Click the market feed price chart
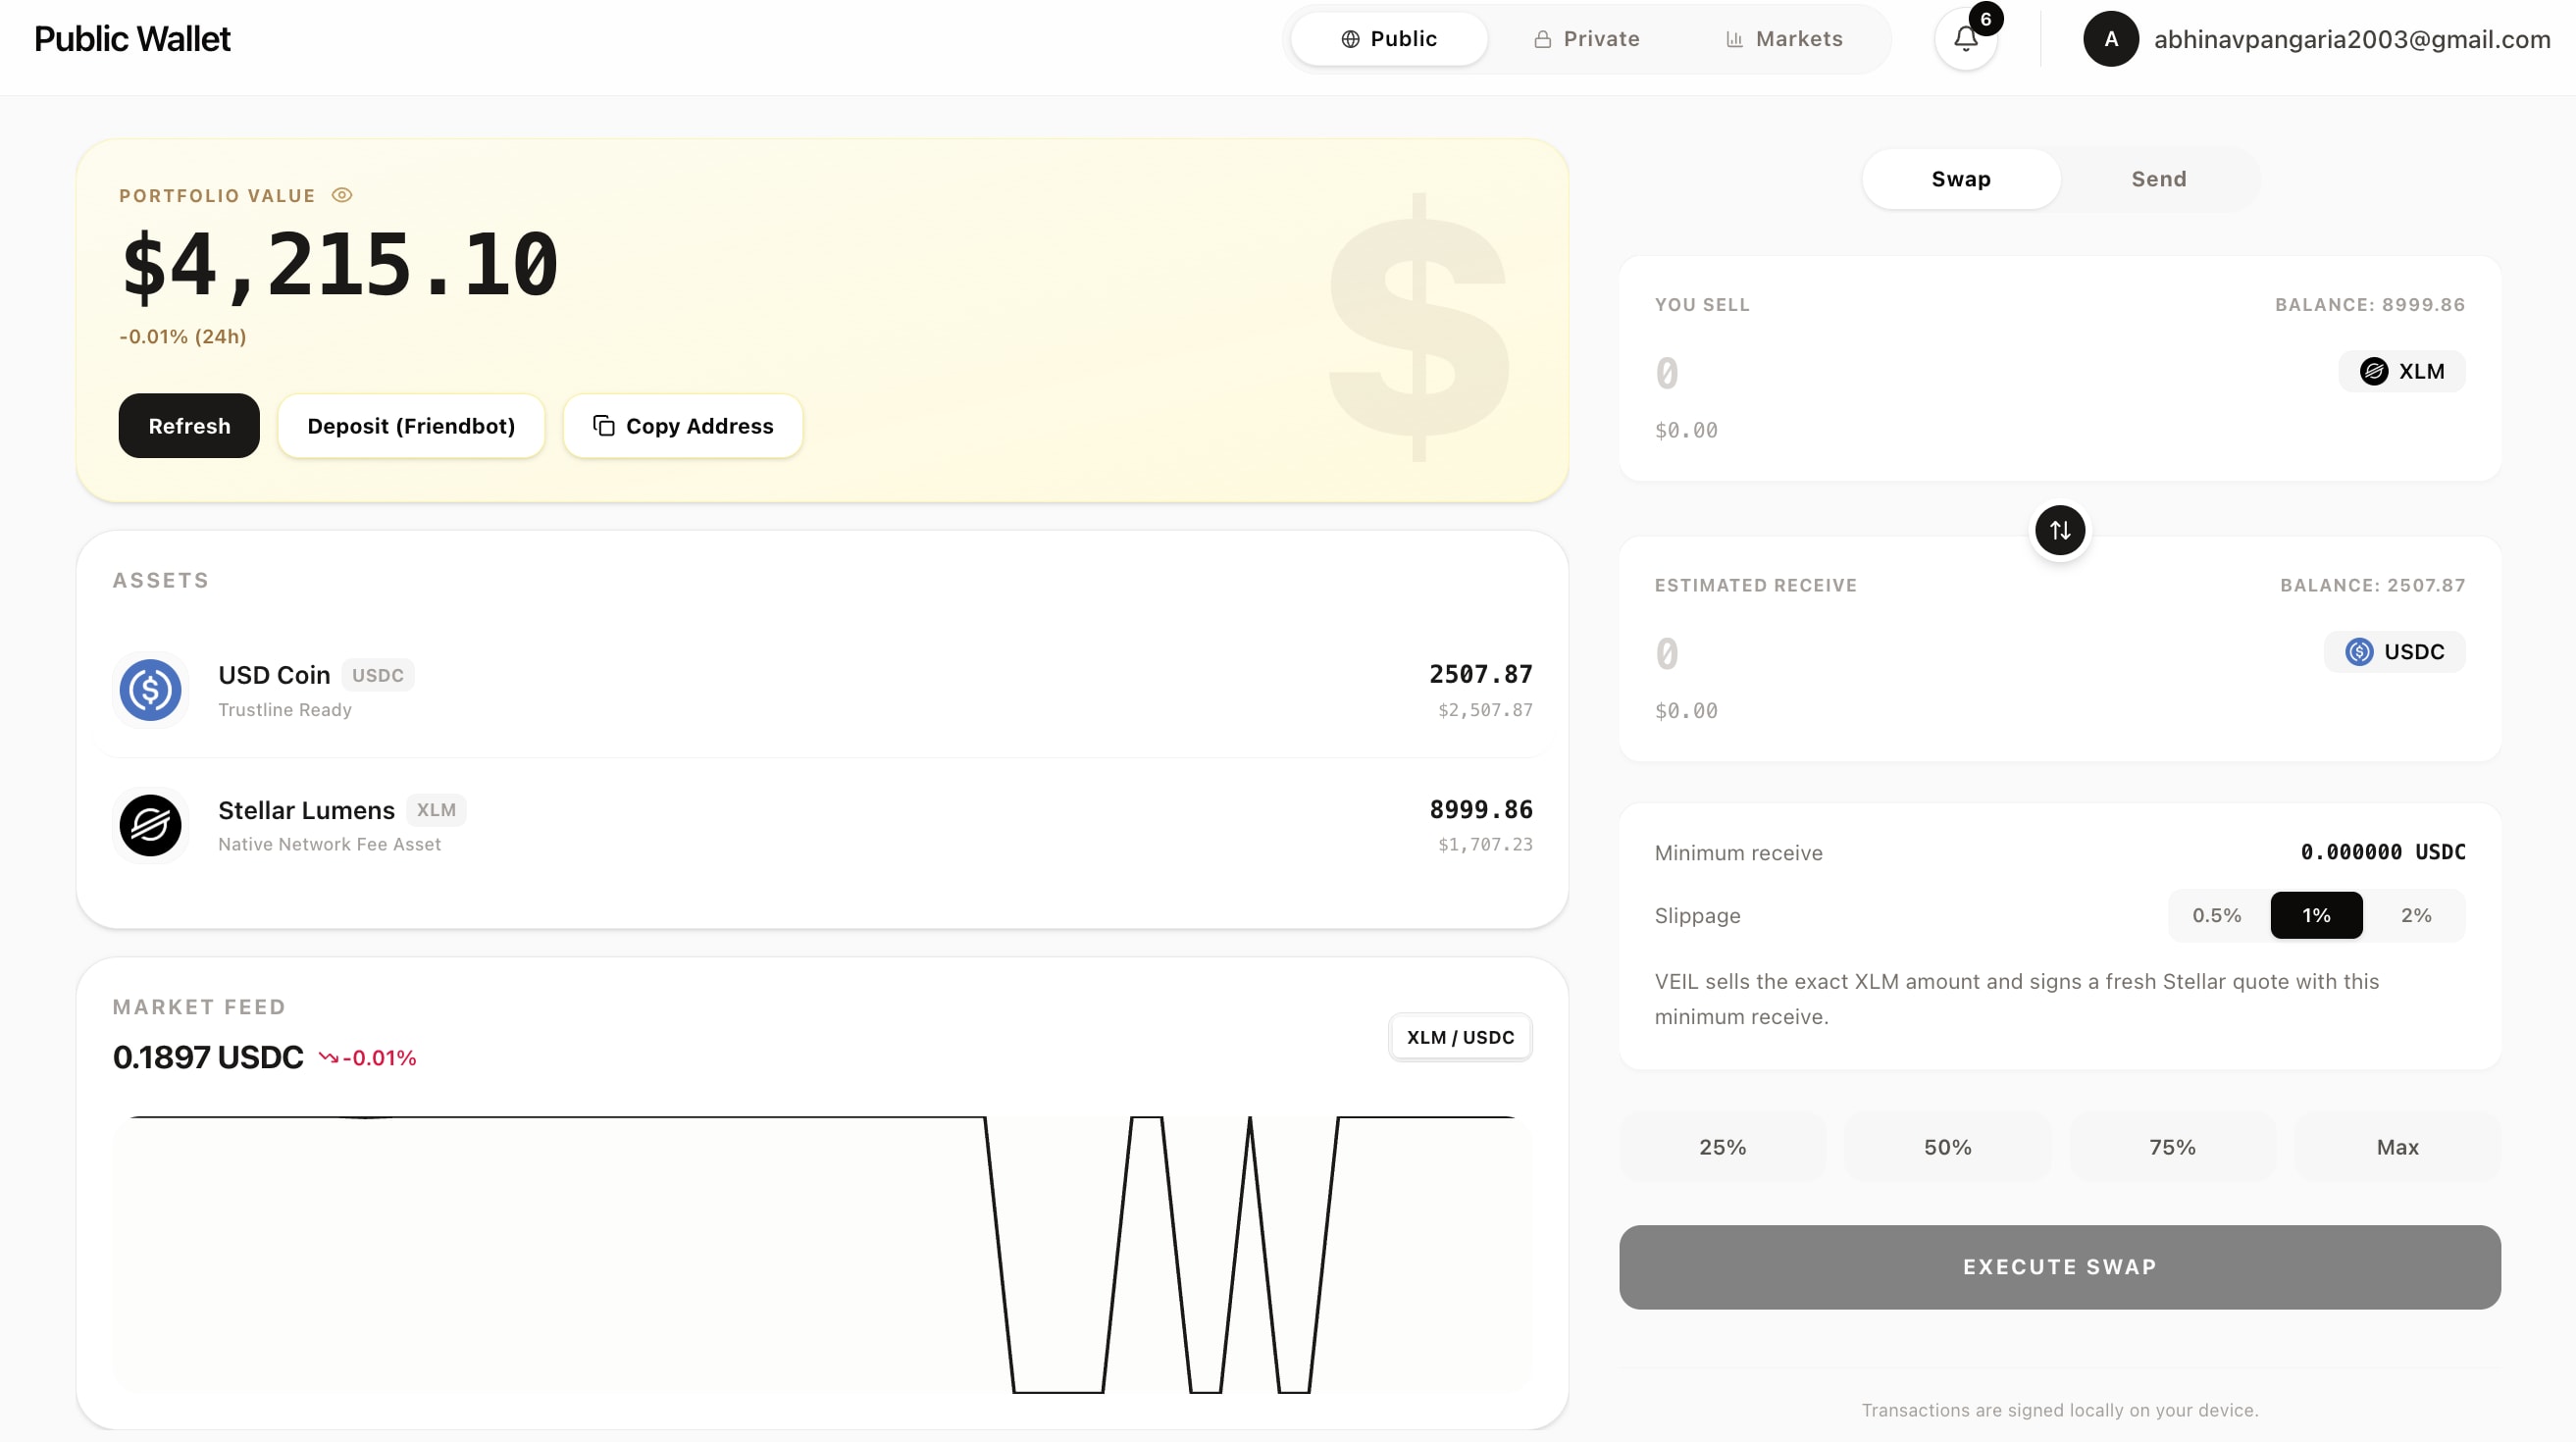Image resolution: width=2576 pixels, height=1442 pixels. [822, 1254]
